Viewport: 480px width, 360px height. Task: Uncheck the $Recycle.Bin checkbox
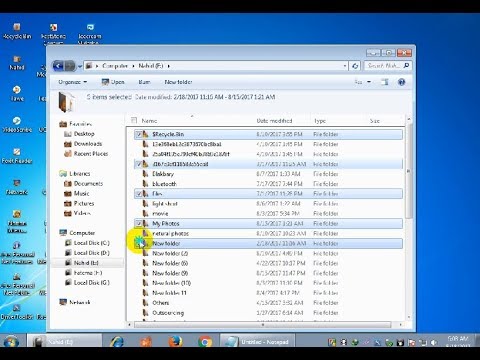139,134
